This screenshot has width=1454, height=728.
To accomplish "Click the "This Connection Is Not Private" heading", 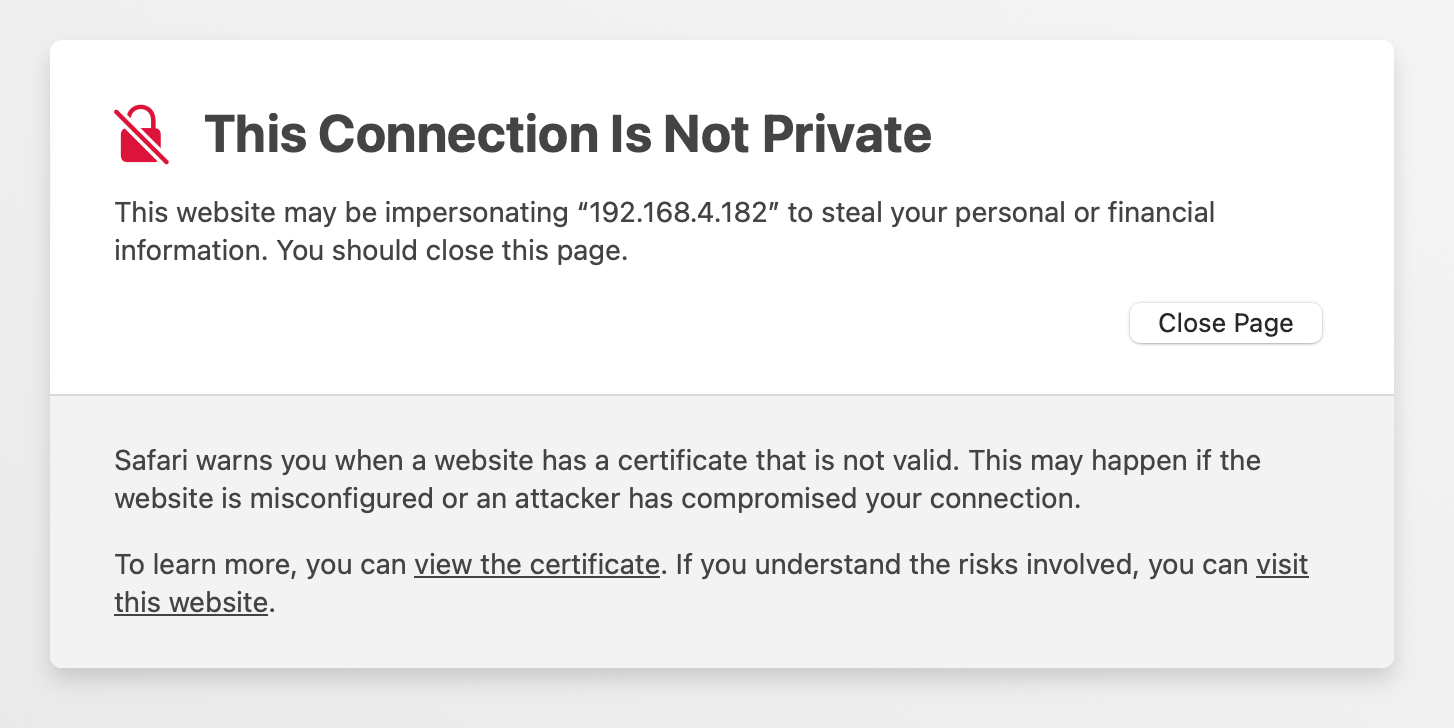I will [x=567, y=134].
